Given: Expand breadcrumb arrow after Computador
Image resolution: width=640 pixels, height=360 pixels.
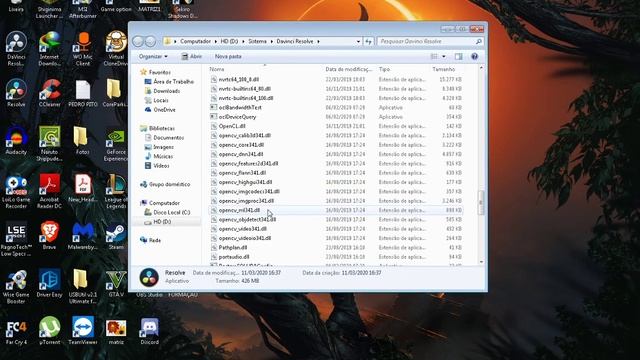Looking at the screenshot, I should point(215,41).
